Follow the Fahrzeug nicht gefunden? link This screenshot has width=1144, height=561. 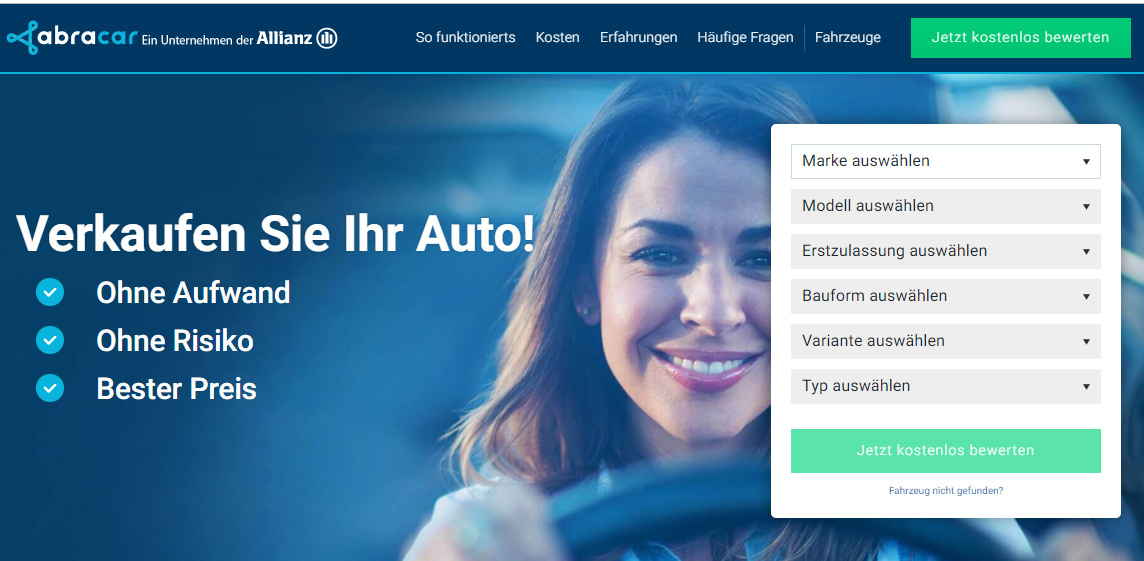click(x=946, y=491)
